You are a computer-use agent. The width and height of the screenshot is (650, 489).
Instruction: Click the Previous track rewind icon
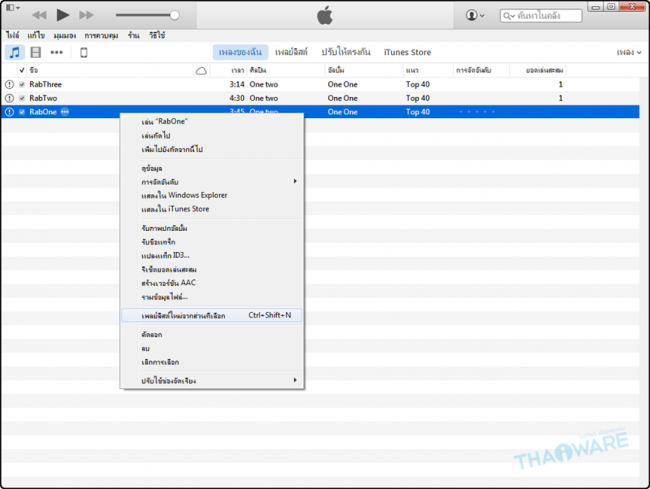(x=39, y=15)
